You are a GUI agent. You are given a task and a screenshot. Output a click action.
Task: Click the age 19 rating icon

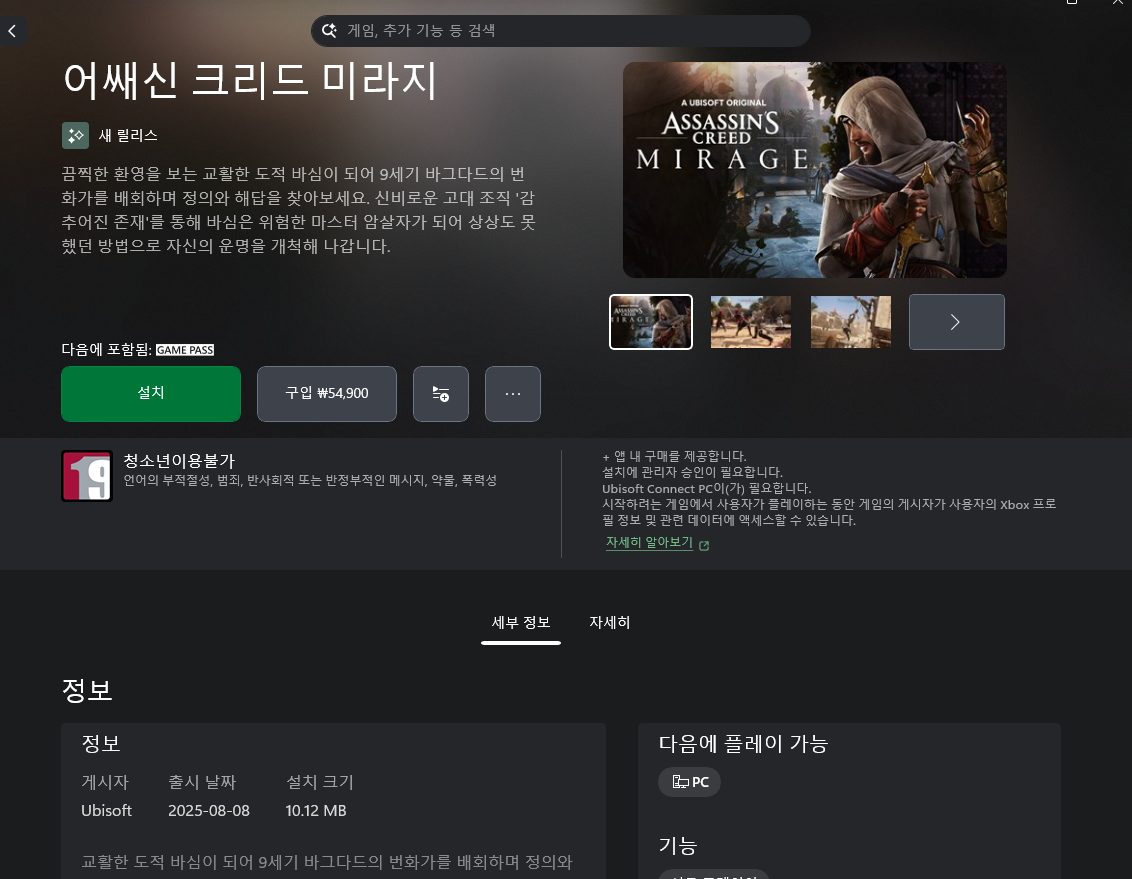click(x=87, y=476)
